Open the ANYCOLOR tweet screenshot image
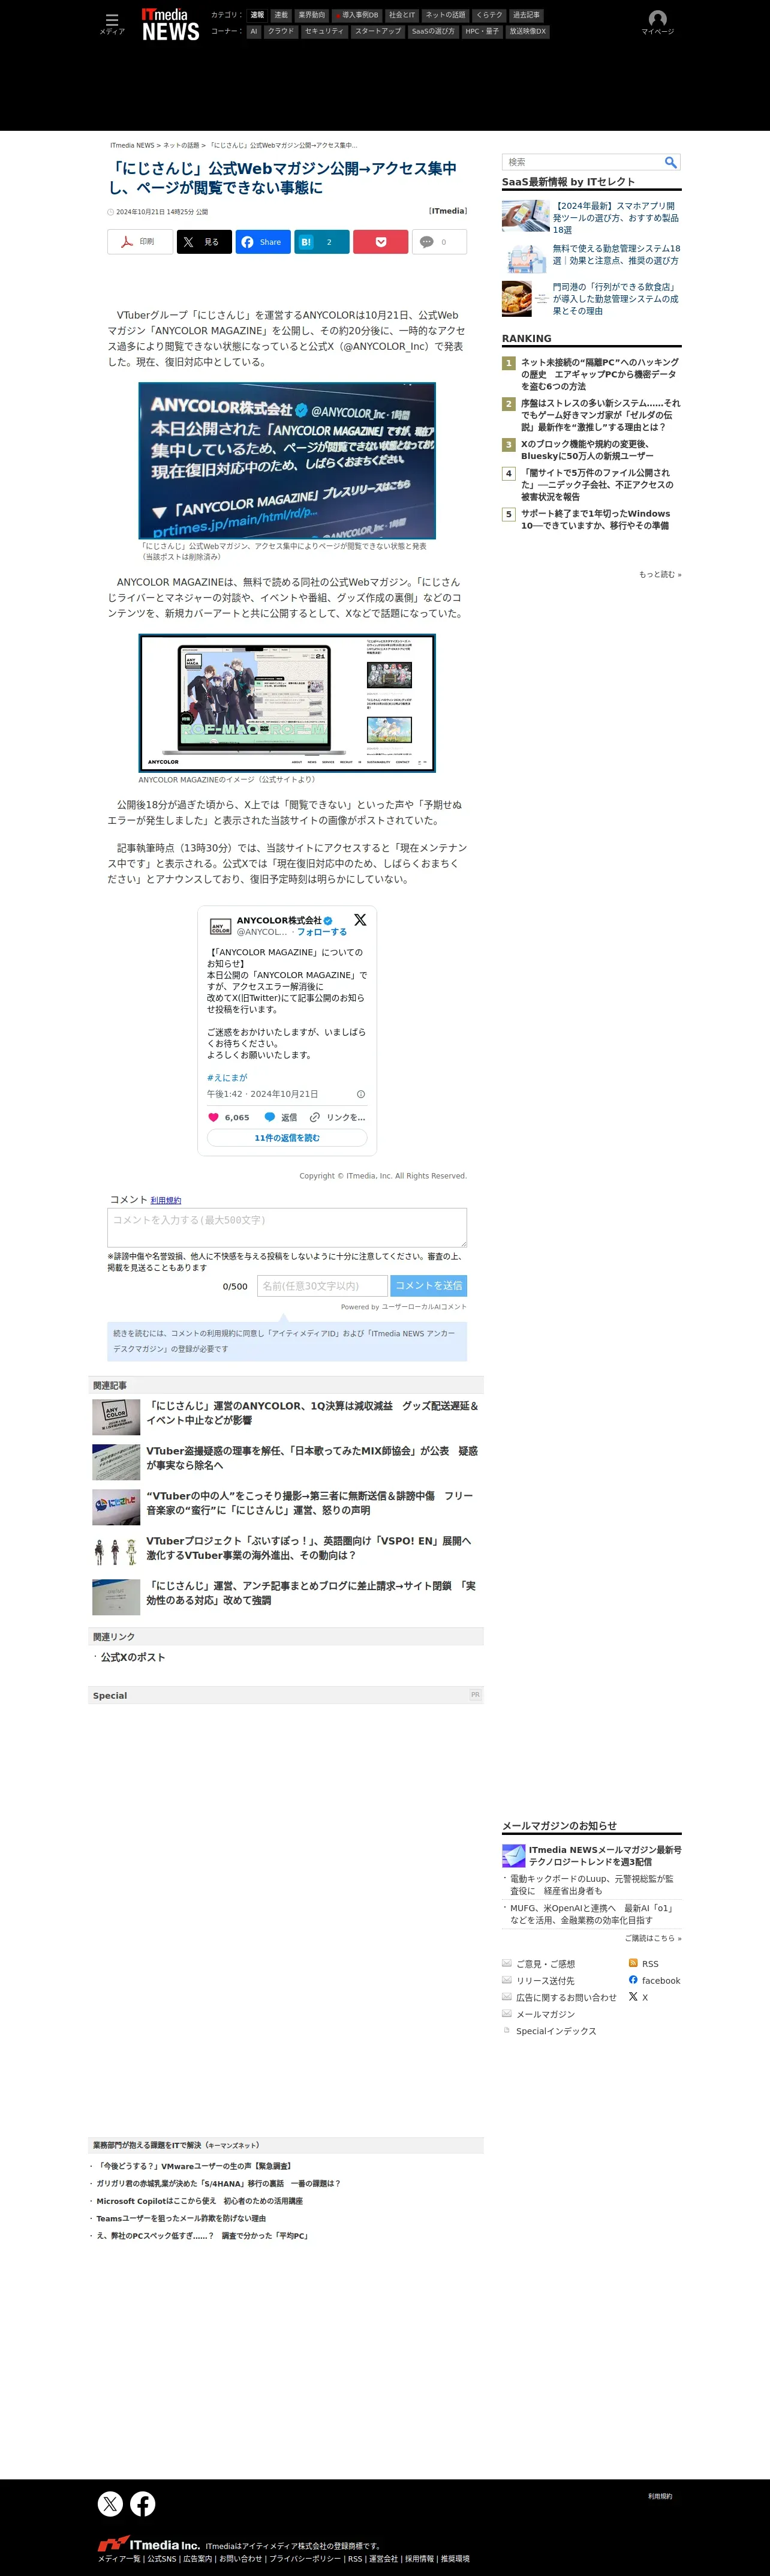The image size is (770, 2576). 287,460
